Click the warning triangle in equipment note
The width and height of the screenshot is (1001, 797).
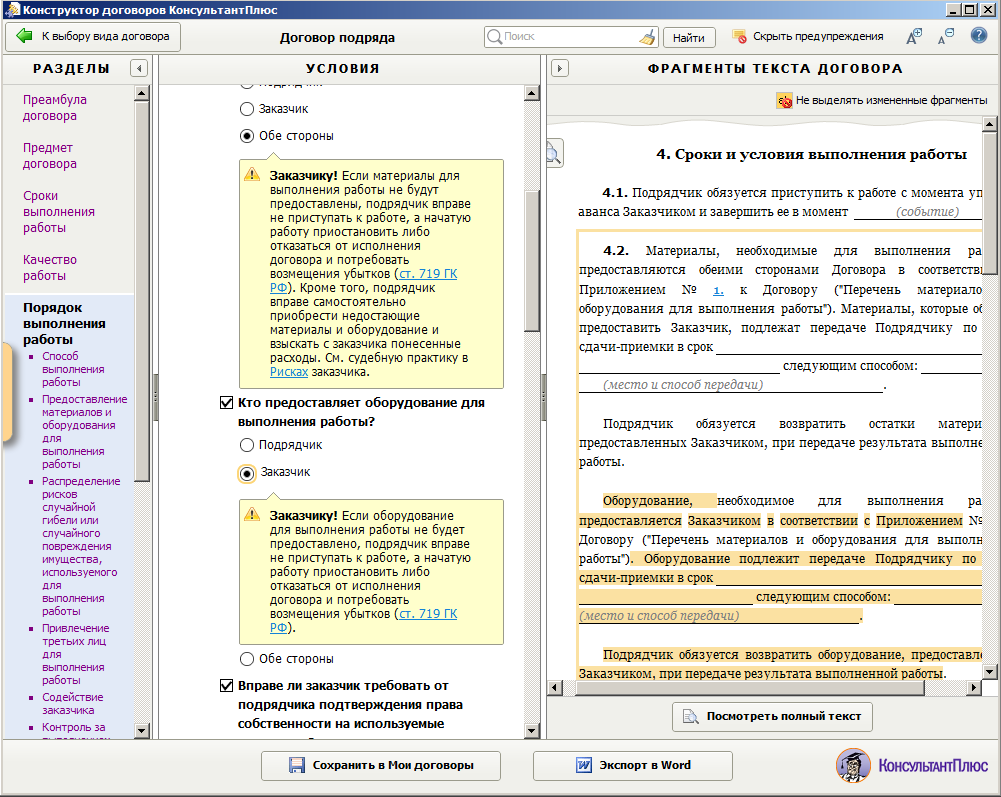(252, 514)
